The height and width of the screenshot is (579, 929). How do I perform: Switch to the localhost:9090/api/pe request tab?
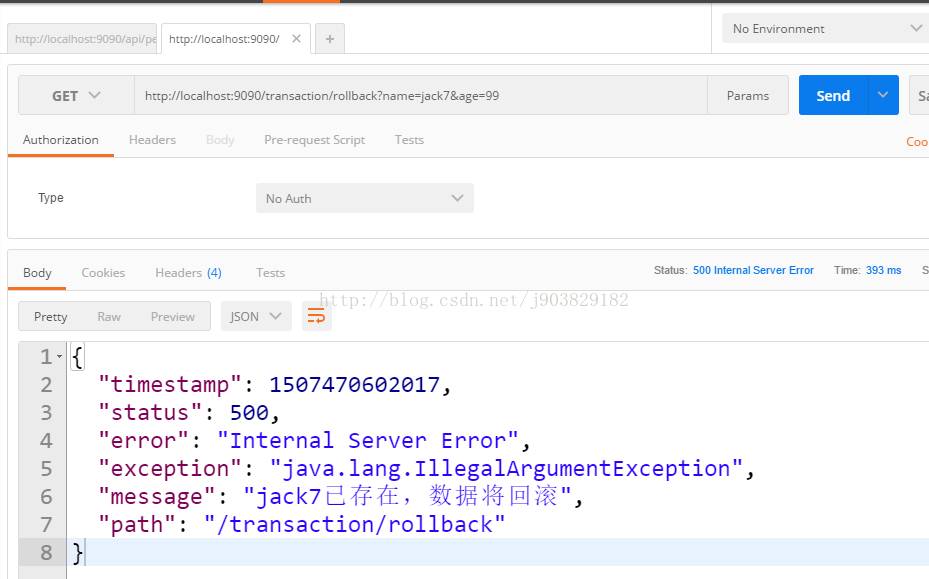82,39
